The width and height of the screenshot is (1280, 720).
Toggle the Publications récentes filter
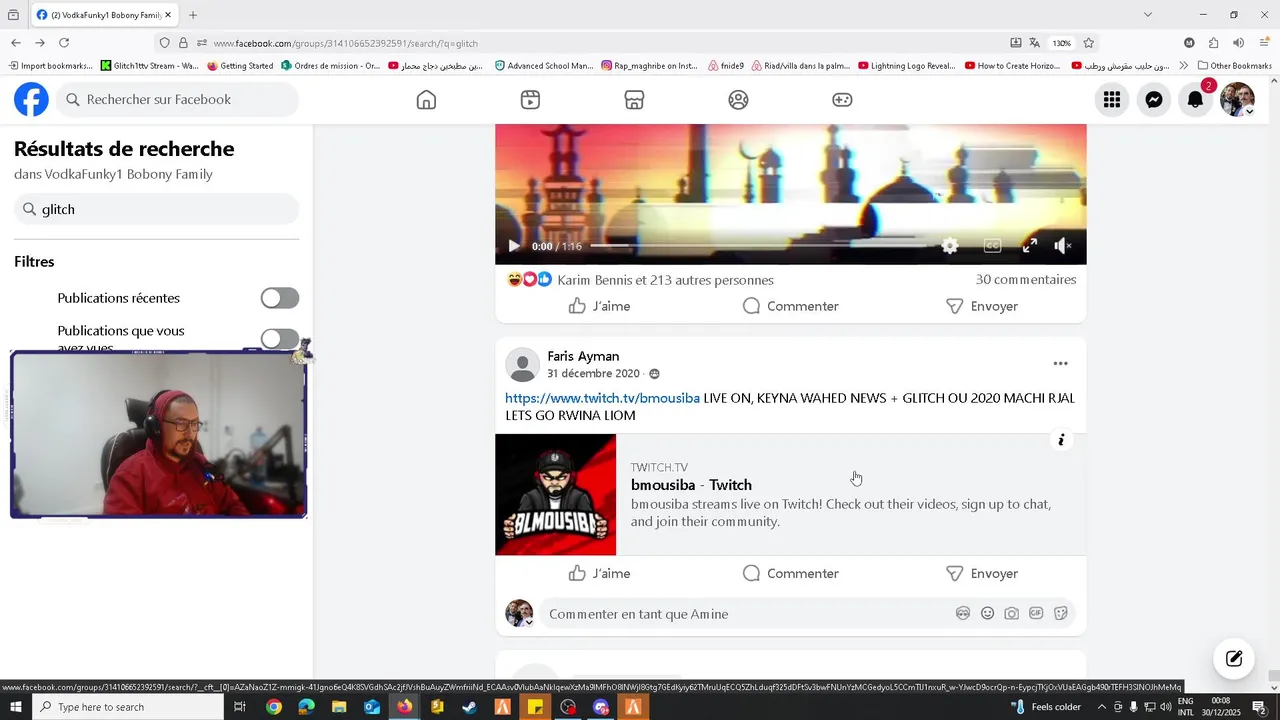(280, 298)
